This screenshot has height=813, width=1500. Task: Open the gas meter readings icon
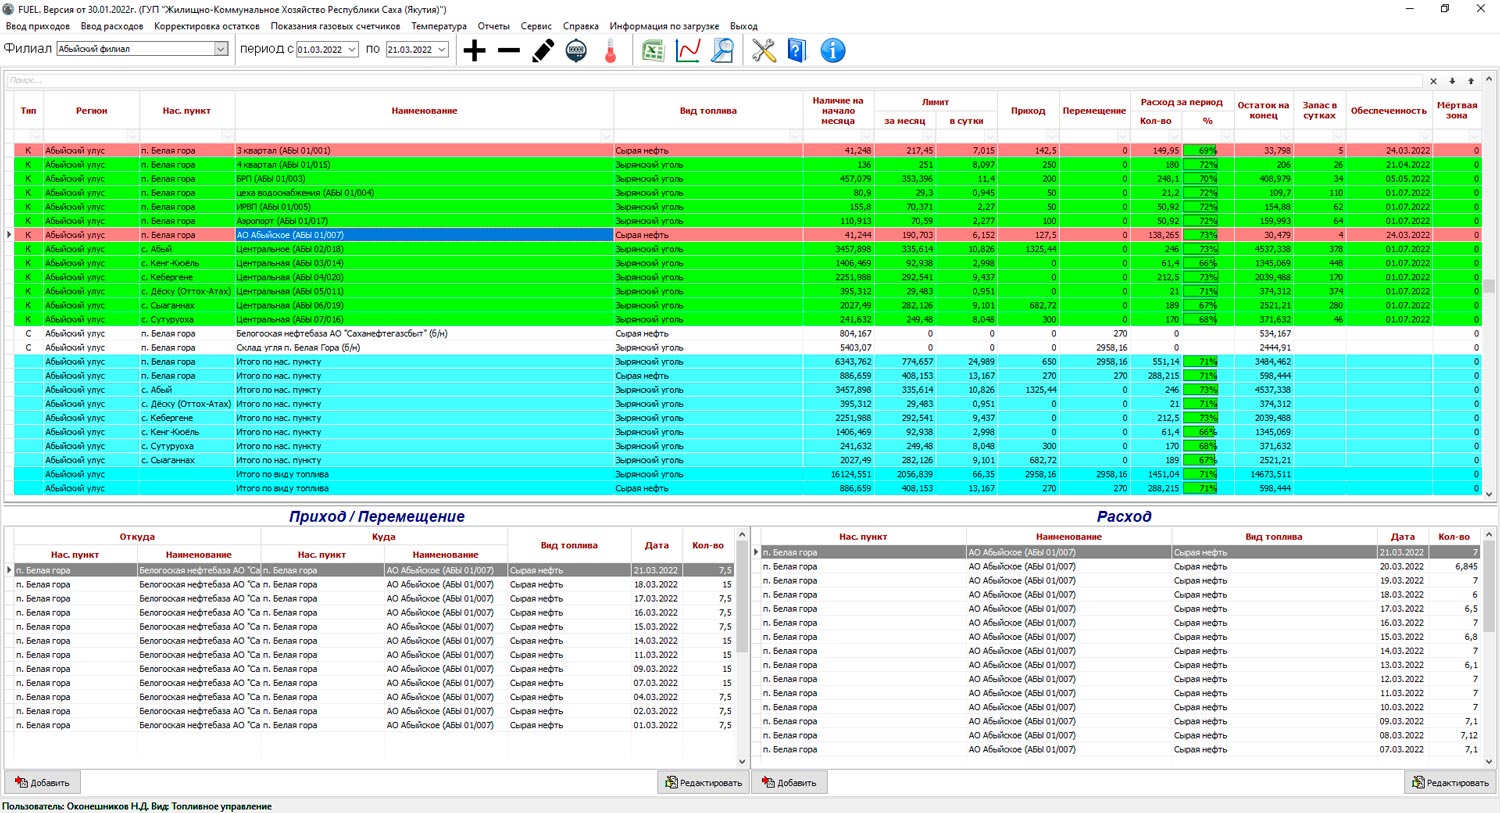point(576,50)
